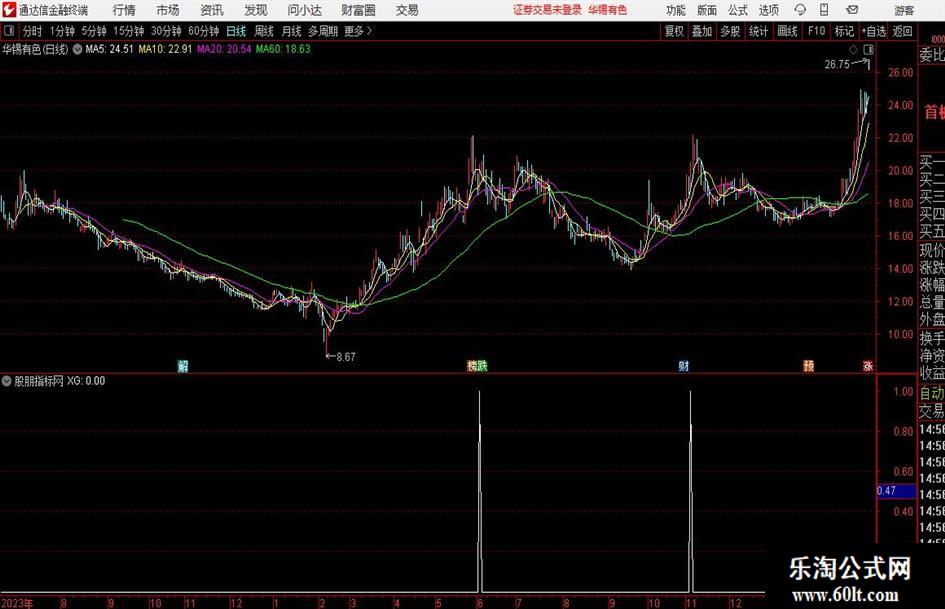Switch to 5分钟 period tab

pyautogui.click(x=94, y=31)
